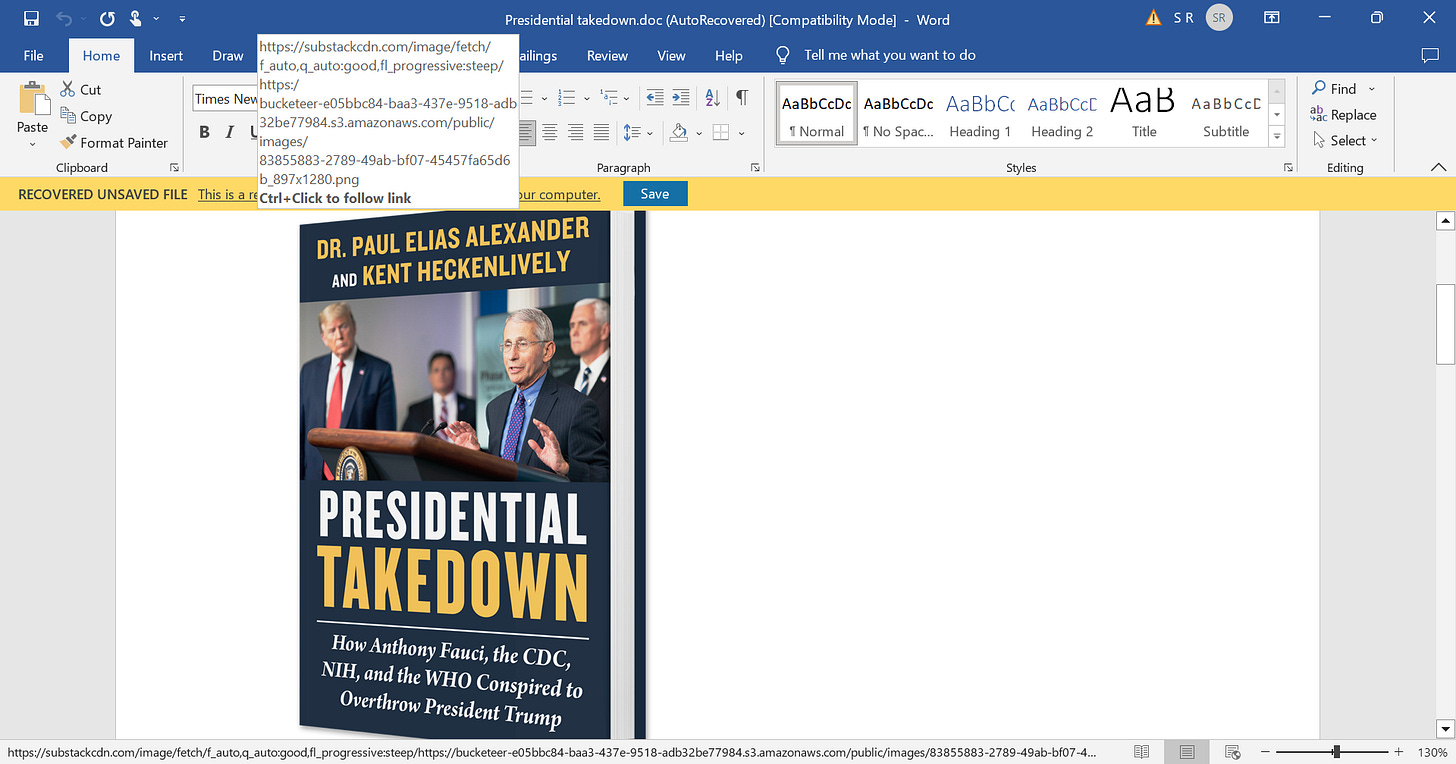This screenshot has width=1456, height=764.
Task: Click the Comments speech bubble icon
Action: pos(1430,56)
